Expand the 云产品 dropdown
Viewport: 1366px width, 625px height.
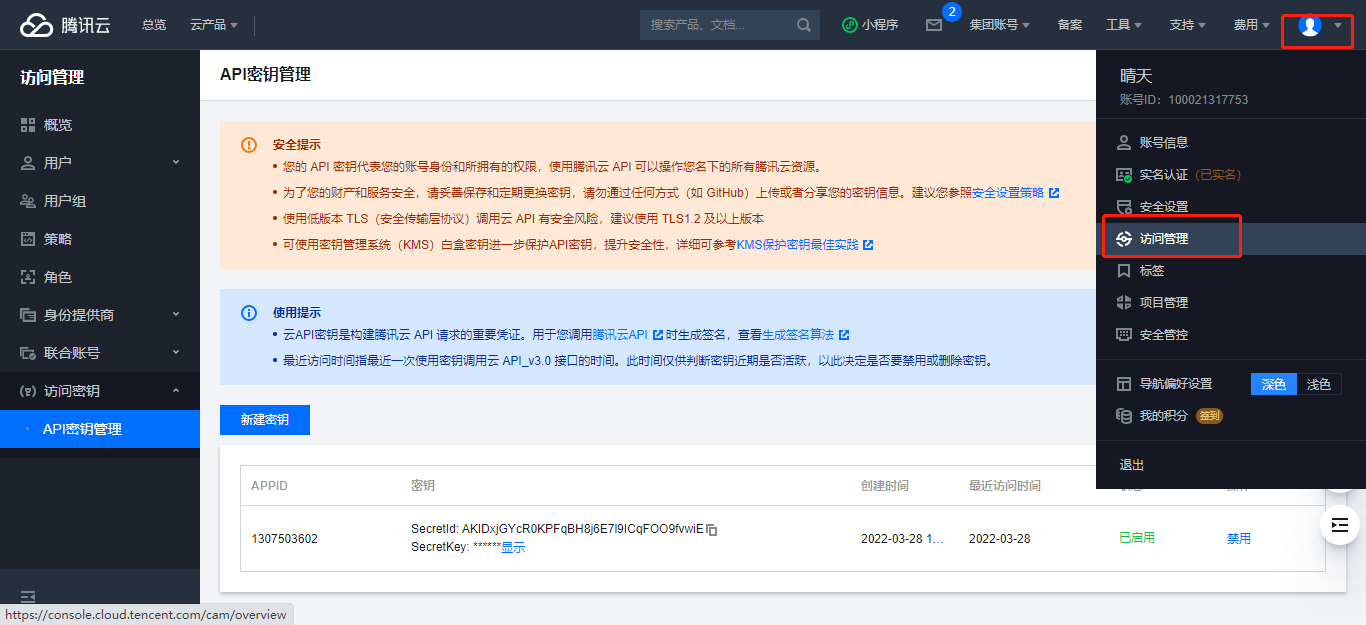tap(213, 25)
